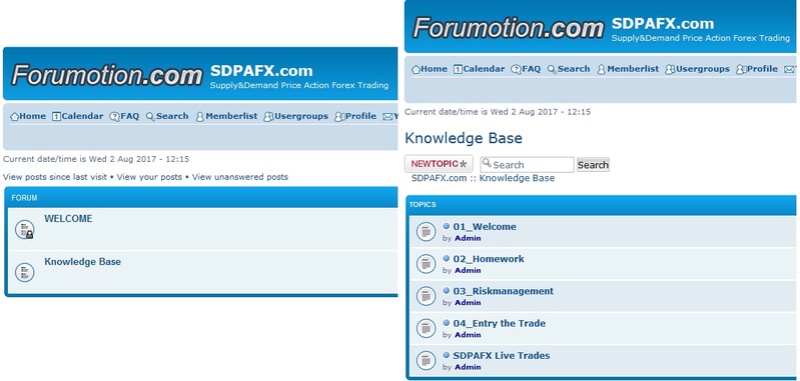Click the blue dot before 03_Riskmanagement
800x381 pixels.
446,290
